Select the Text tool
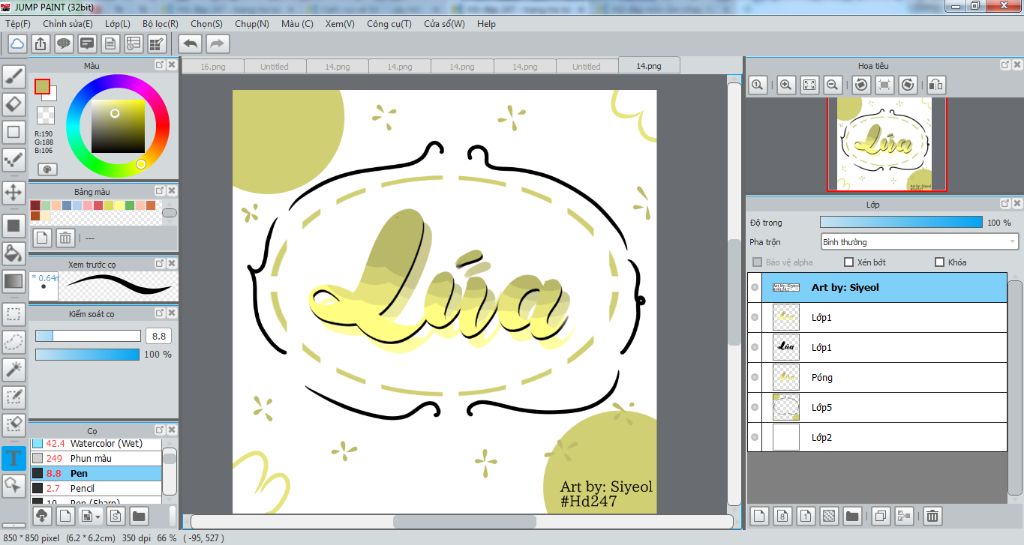 tap(14, 458)
